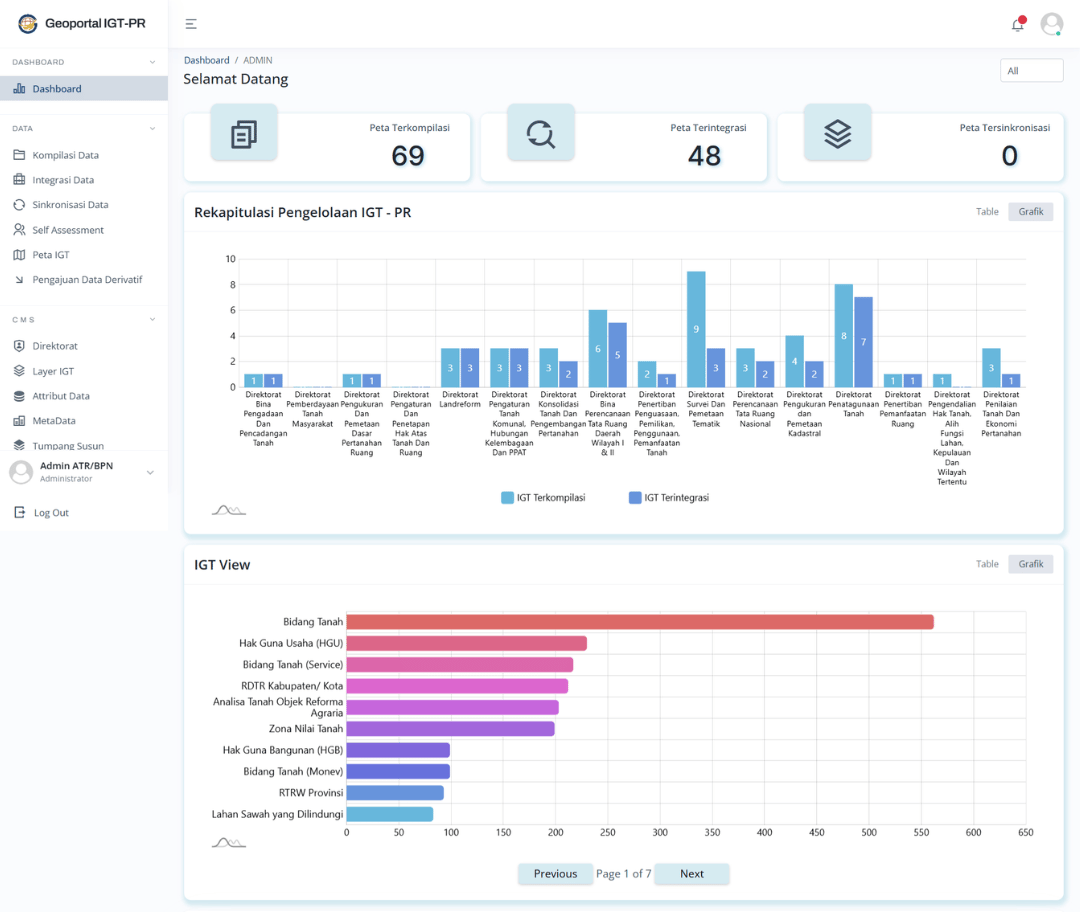The width and height of the screenshot is (1080, 912).
Task: Click the Peta Tersinkronisasi layers icon
Action: [837, 133]
